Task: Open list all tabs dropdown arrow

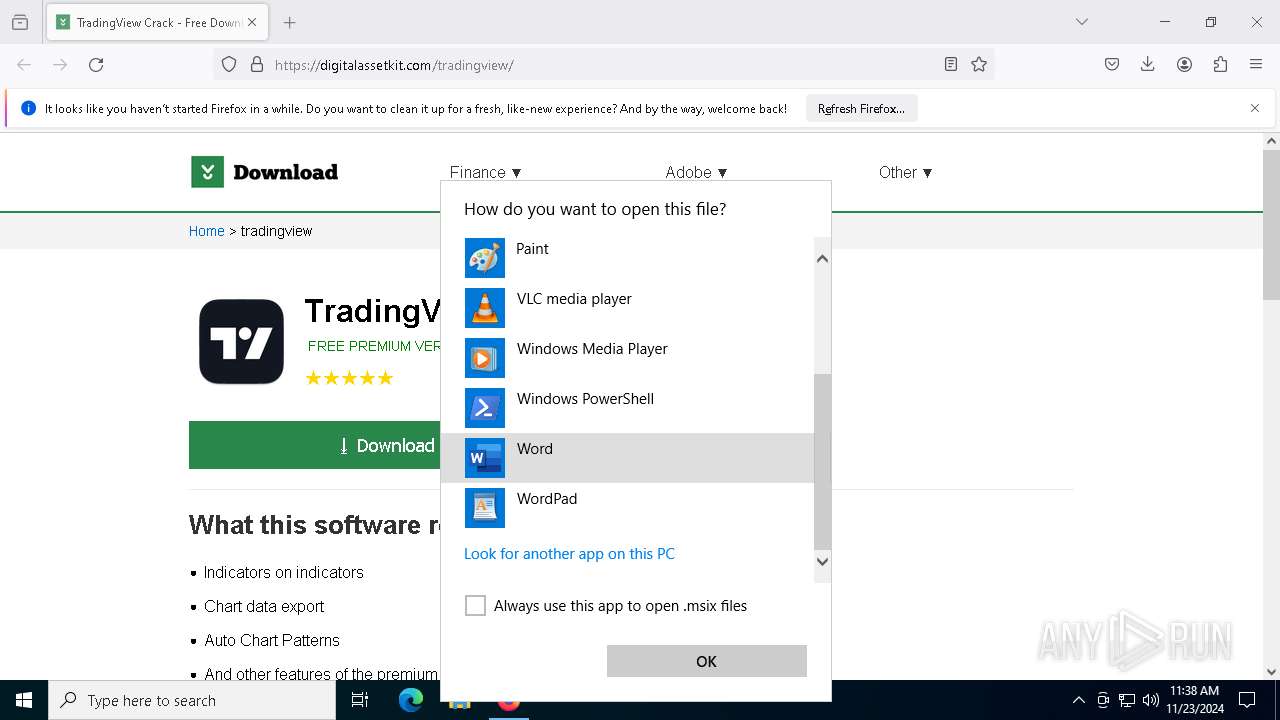Action: (1082, 22)
